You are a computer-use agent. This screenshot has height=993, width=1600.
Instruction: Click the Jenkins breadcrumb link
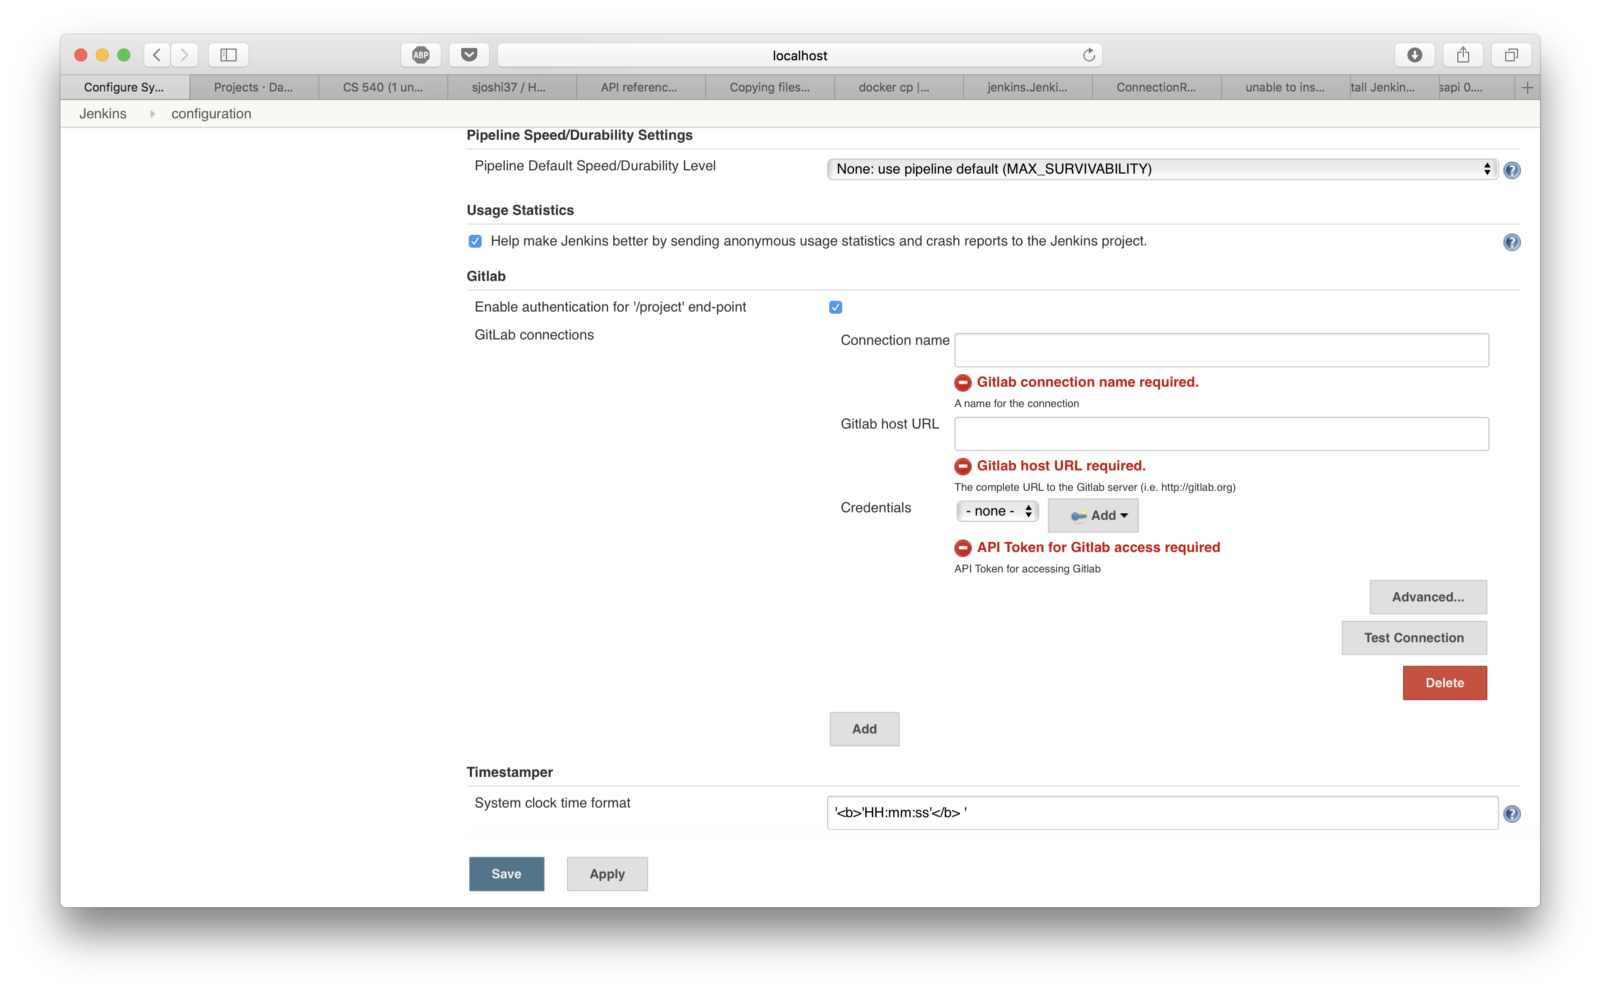coord(103,114)
